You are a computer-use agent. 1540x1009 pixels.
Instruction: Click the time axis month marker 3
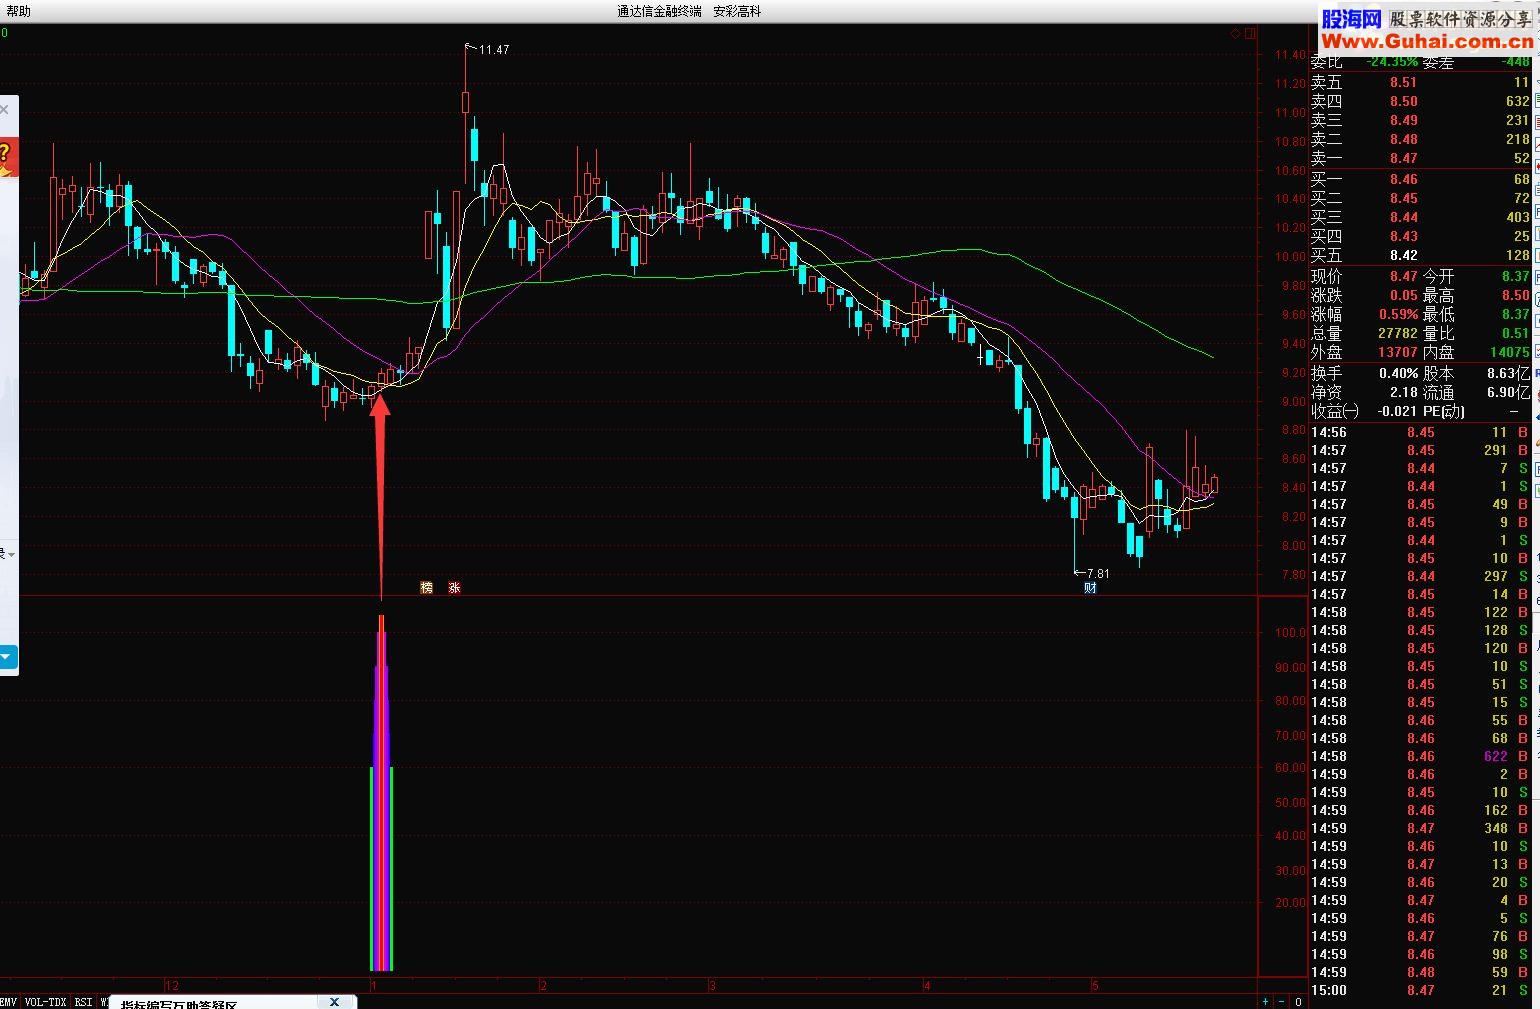click(x=712, y=985)
